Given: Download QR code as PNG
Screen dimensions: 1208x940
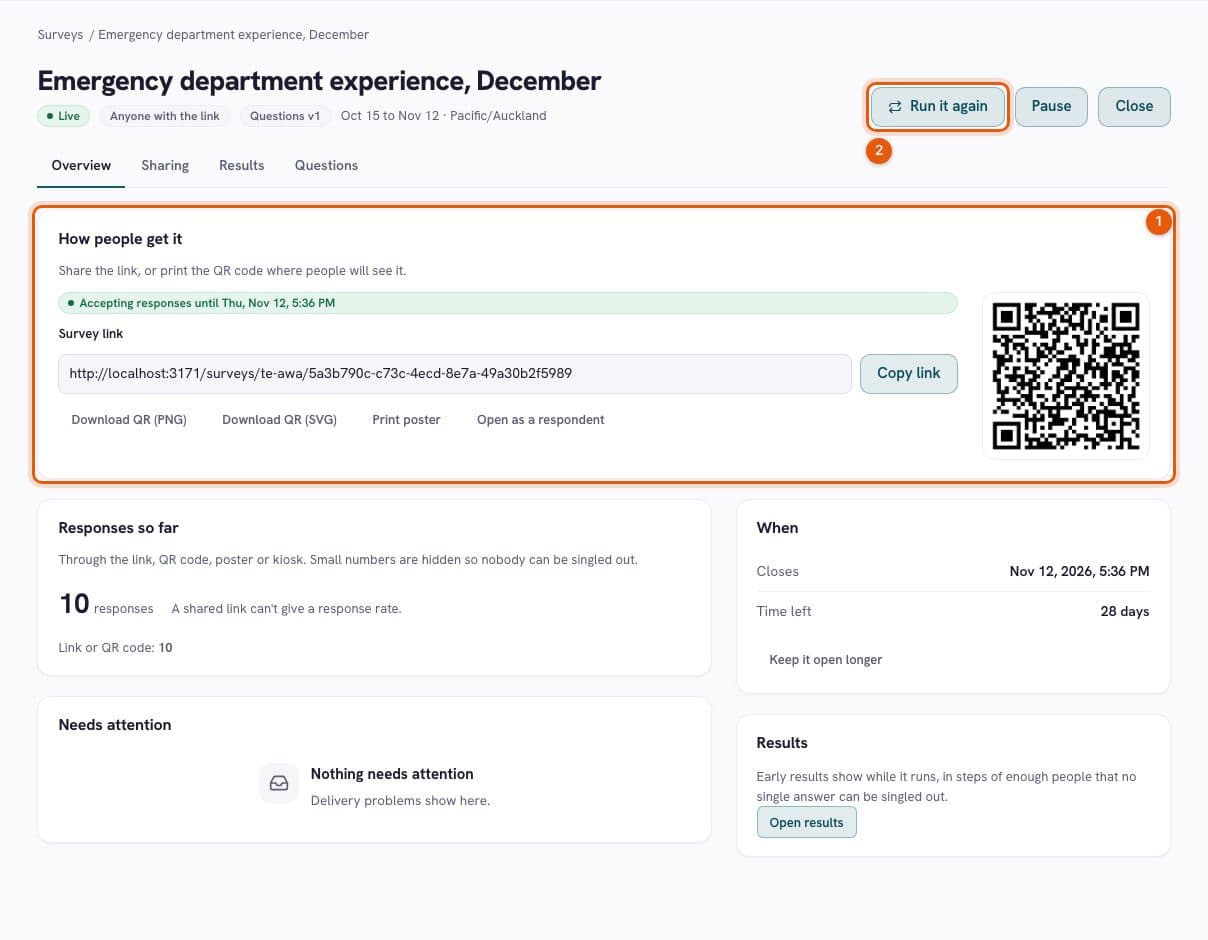Looking at the screenshot, I should point(129,420).
